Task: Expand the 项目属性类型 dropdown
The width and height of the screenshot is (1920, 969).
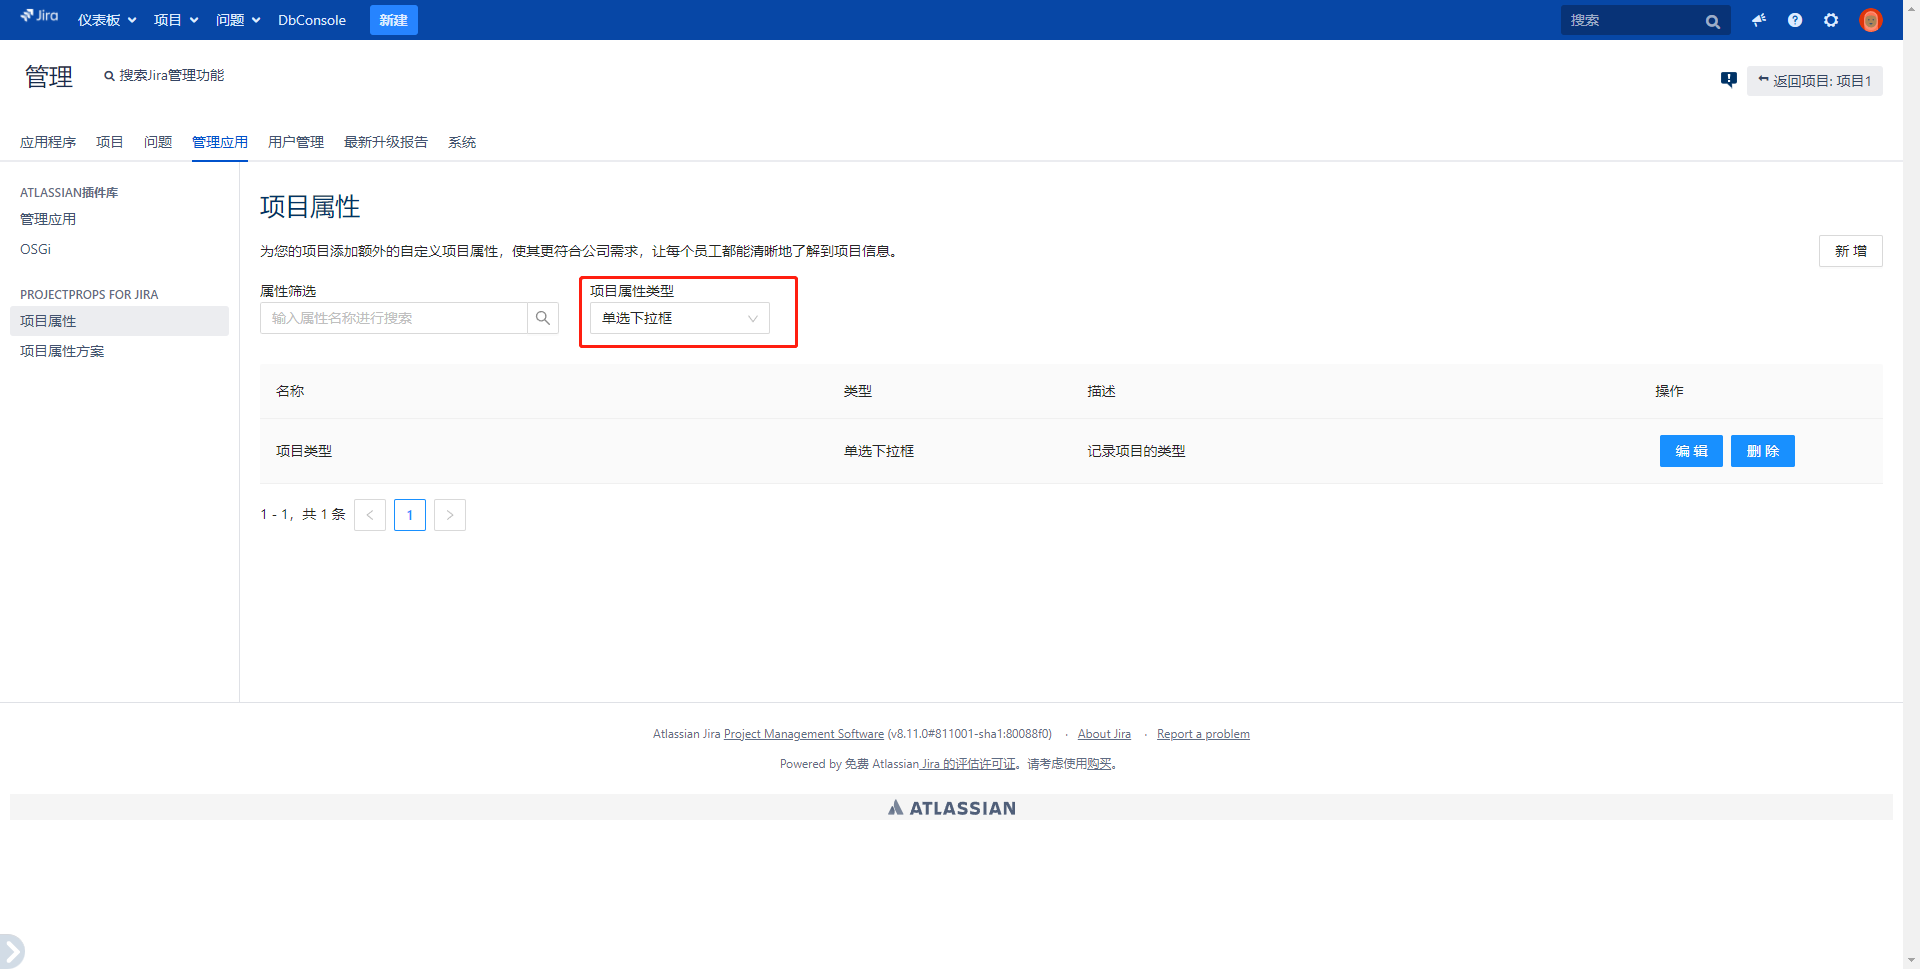Action: click(x=680, y=318)
